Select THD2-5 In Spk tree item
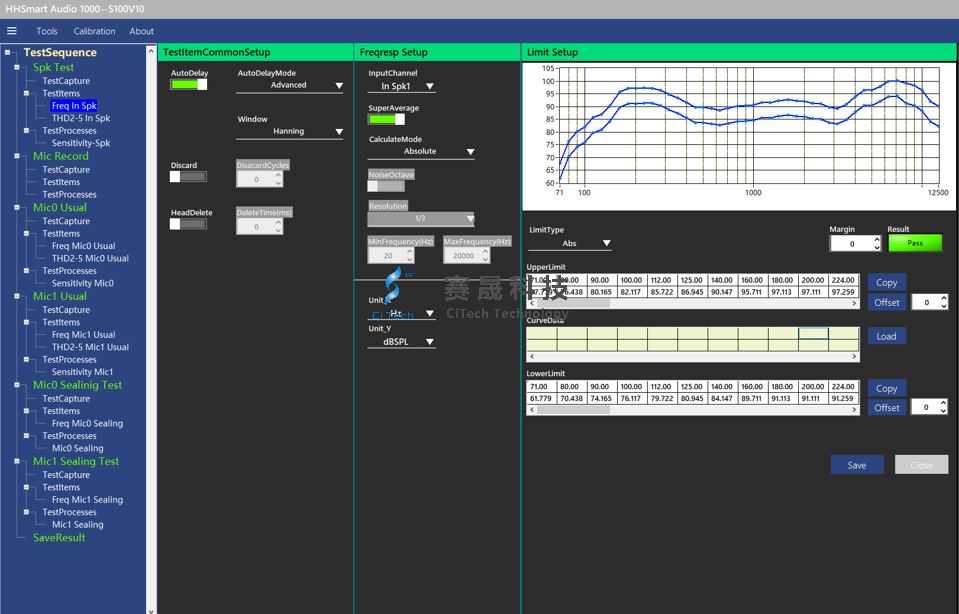 click(81, 118)
